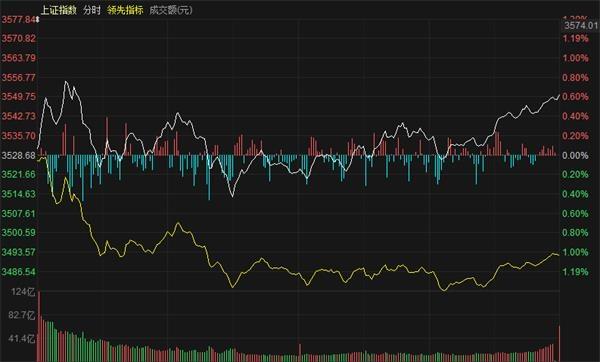This screenshot has width=600, height=362.
Task: Click the red 1.00% axis label
Action: [575, 58]
